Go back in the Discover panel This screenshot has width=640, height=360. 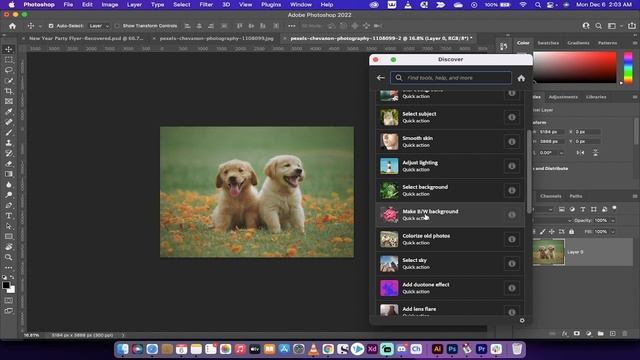point(380,78)
